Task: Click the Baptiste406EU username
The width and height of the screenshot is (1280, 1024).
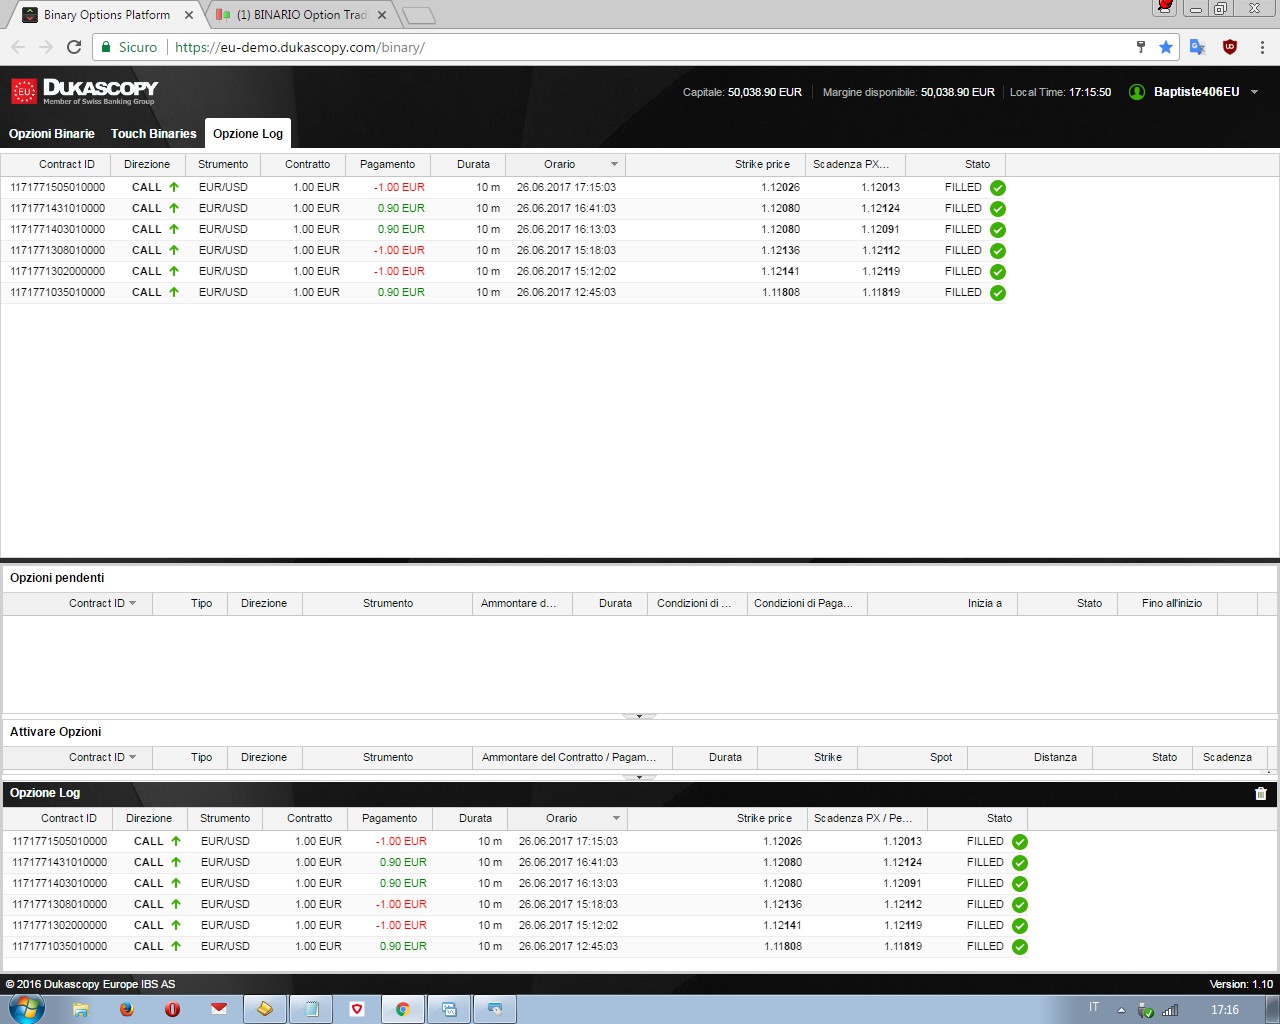Action: pyautogui.click(x=1196, y=92)
